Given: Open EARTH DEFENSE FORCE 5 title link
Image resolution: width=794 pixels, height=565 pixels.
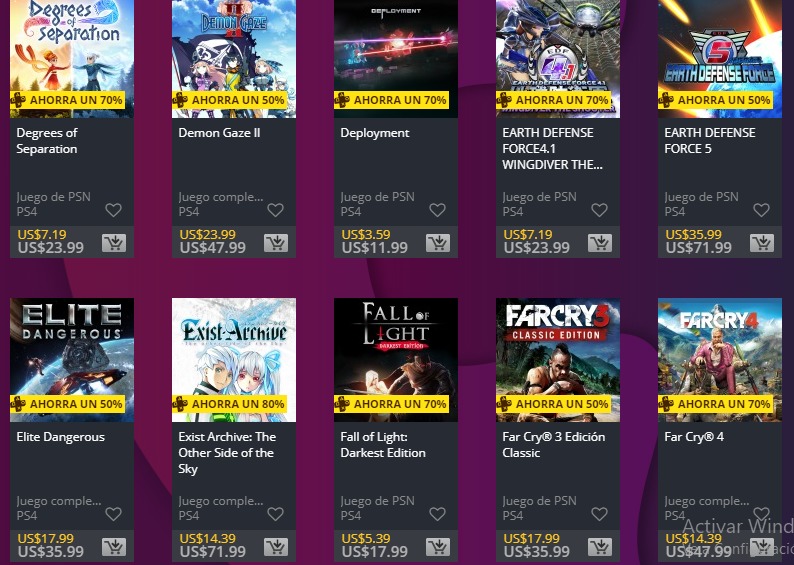Looking at the screenshot, I should tap(710, 140).
